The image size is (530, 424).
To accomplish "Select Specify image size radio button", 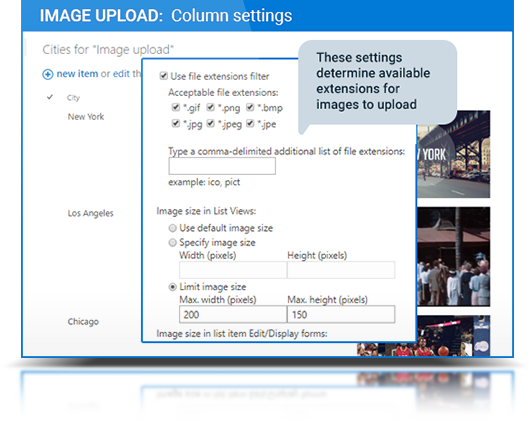I will coord(173,242).
